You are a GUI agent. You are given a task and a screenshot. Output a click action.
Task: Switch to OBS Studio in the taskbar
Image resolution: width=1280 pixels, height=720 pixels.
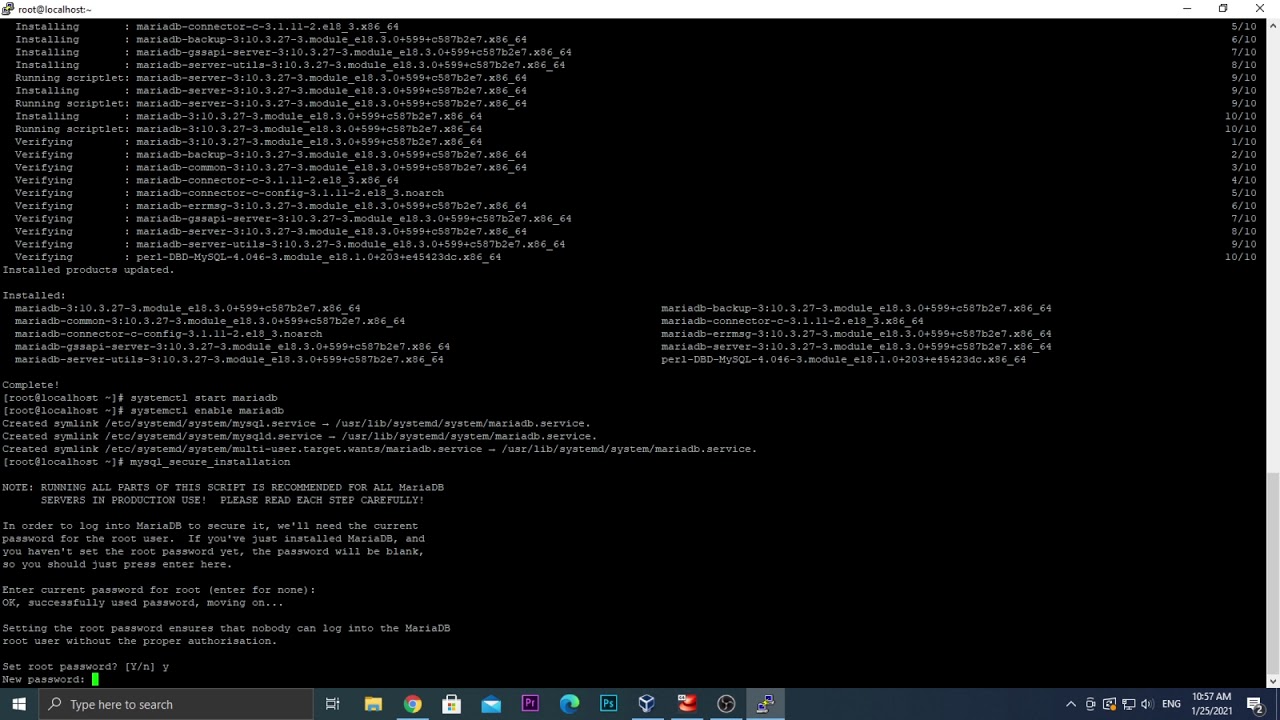[x=726, y=704]
